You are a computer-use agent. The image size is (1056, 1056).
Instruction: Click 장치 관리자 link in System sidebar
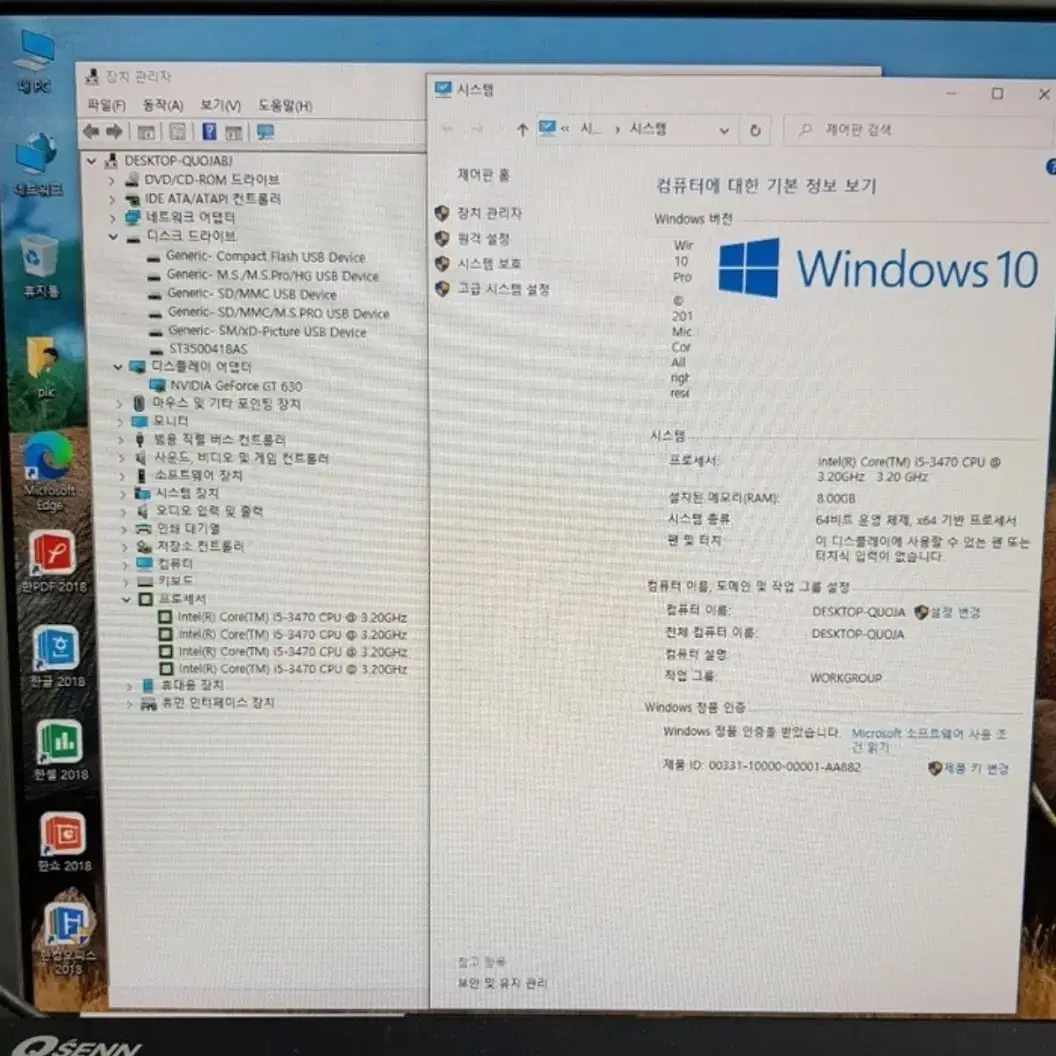pyautogui.click(x=490, y=213)
